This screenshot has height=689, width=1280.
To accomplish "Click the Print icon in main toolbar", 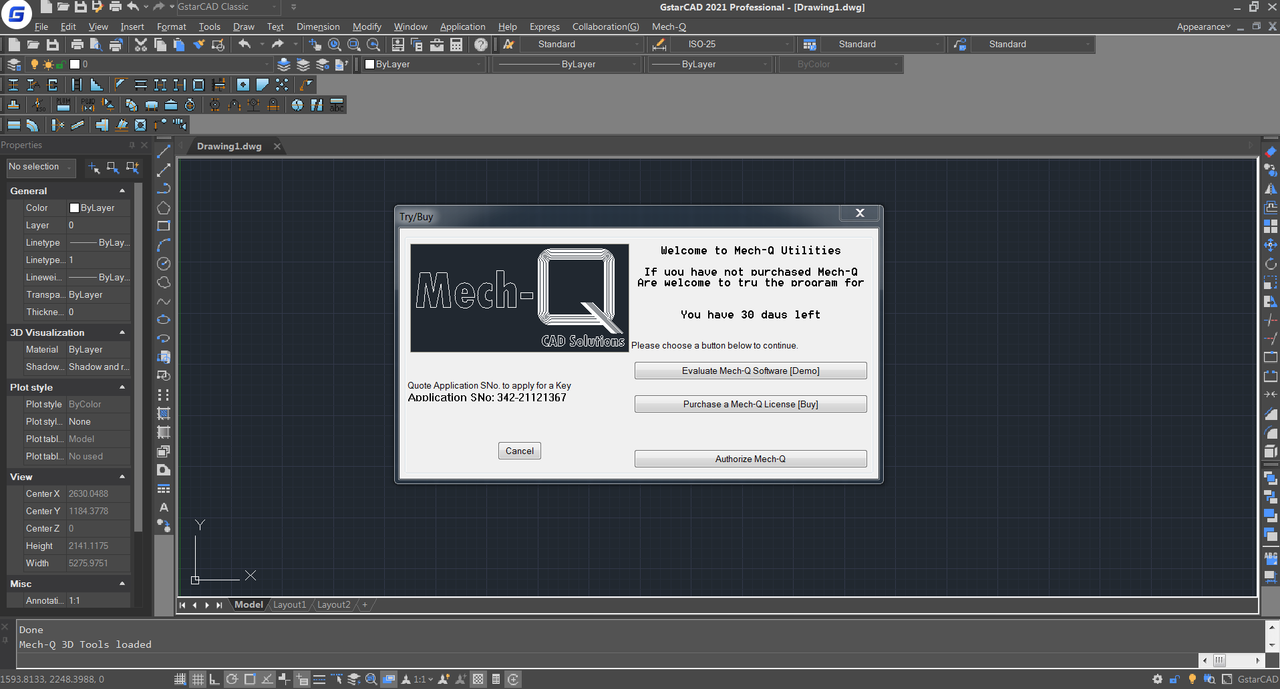I will pos(77,44).
